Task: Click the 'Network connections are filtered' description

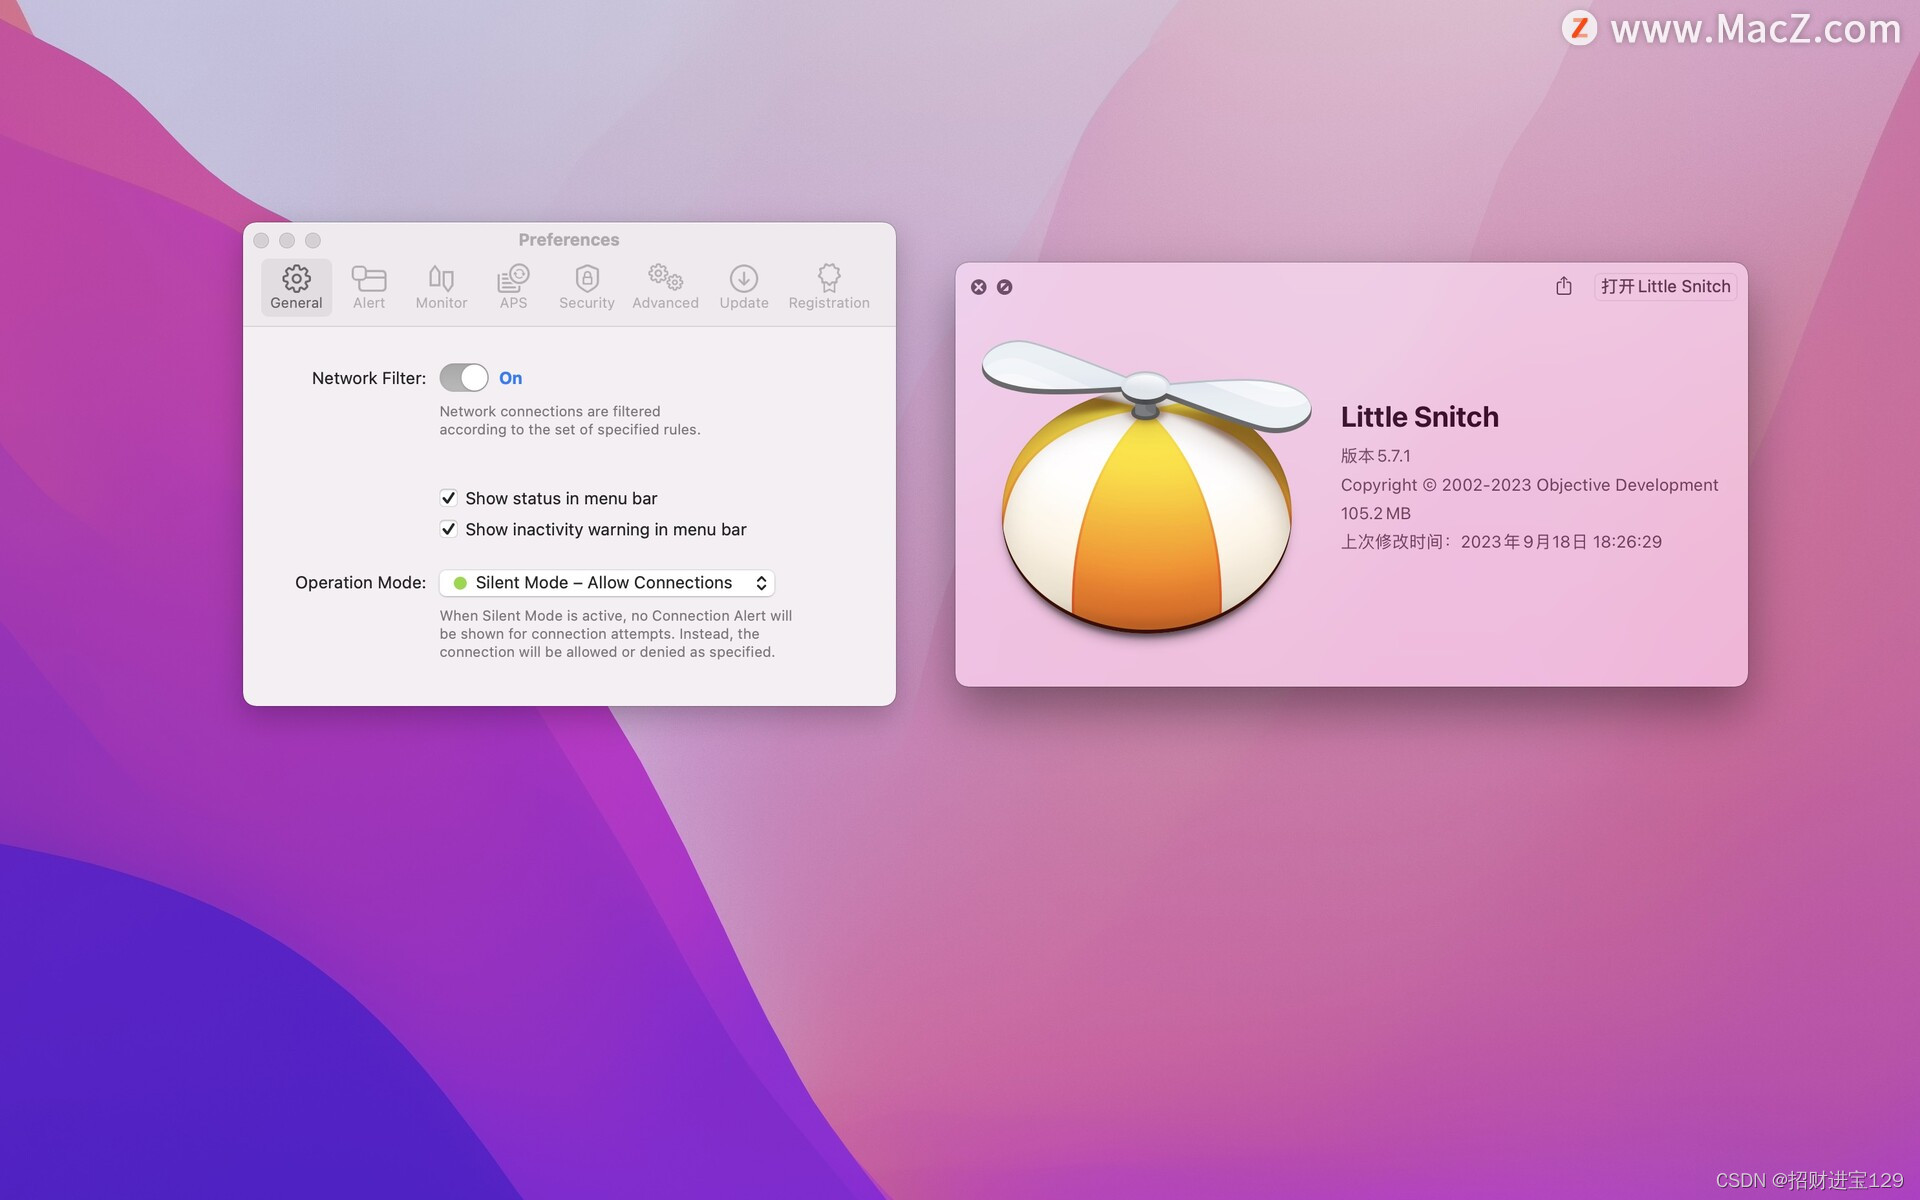Action: point(570,420)
